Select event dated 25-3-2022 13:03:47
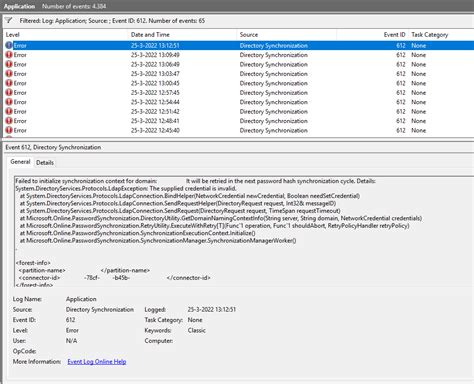 pyautogui.click(x=238, y=74)
